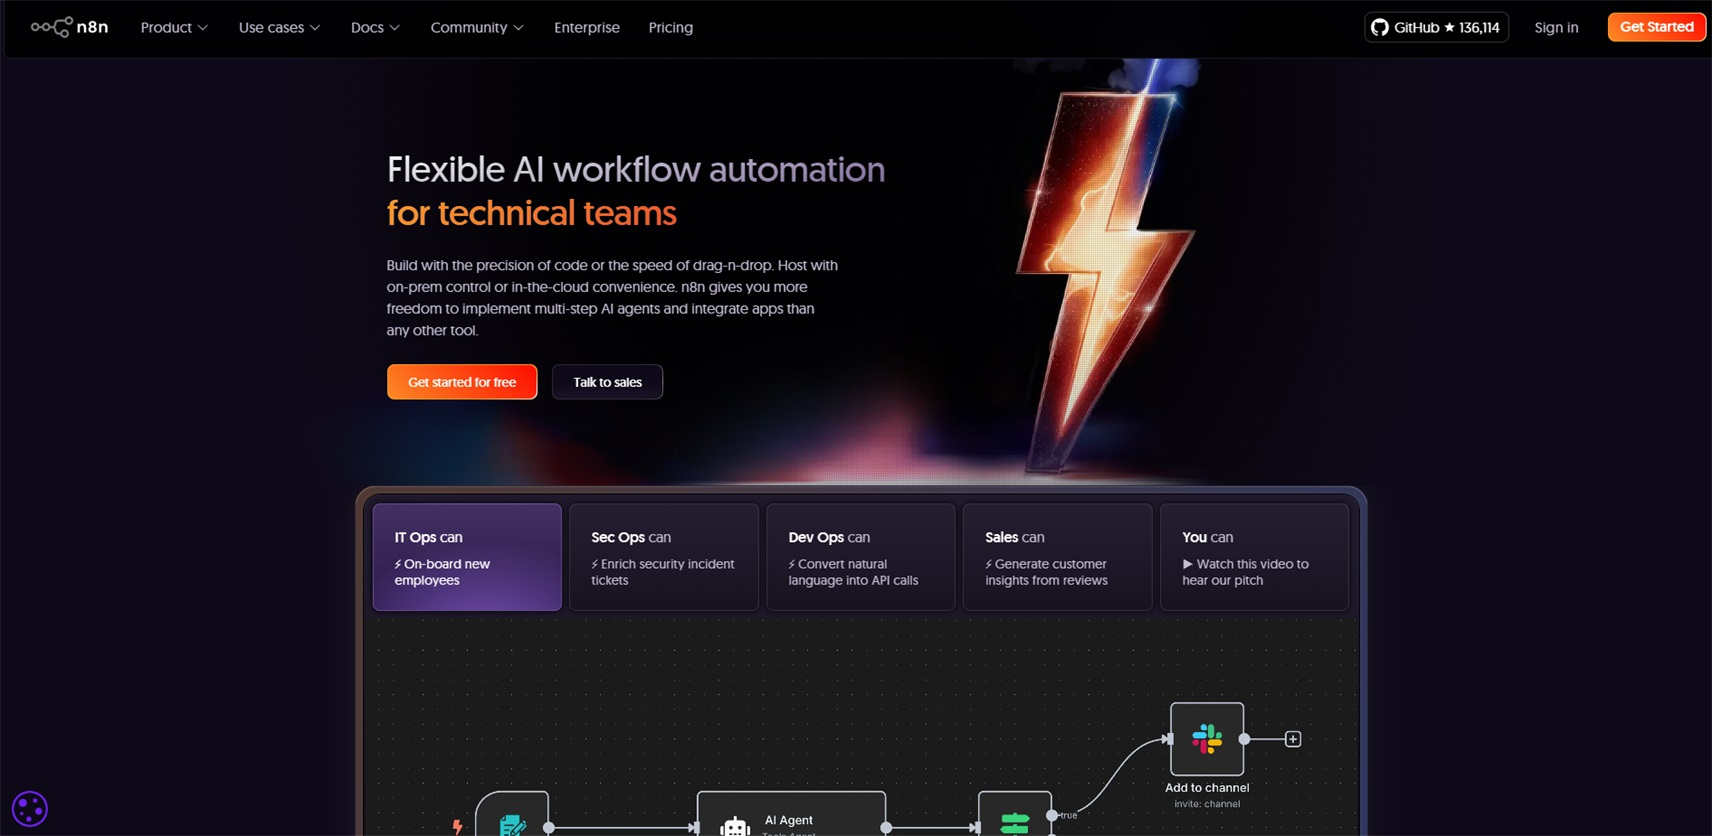This screenshot has height=836, width=1712.
Task: Open the Pricing page
Action: coord(670,27)
